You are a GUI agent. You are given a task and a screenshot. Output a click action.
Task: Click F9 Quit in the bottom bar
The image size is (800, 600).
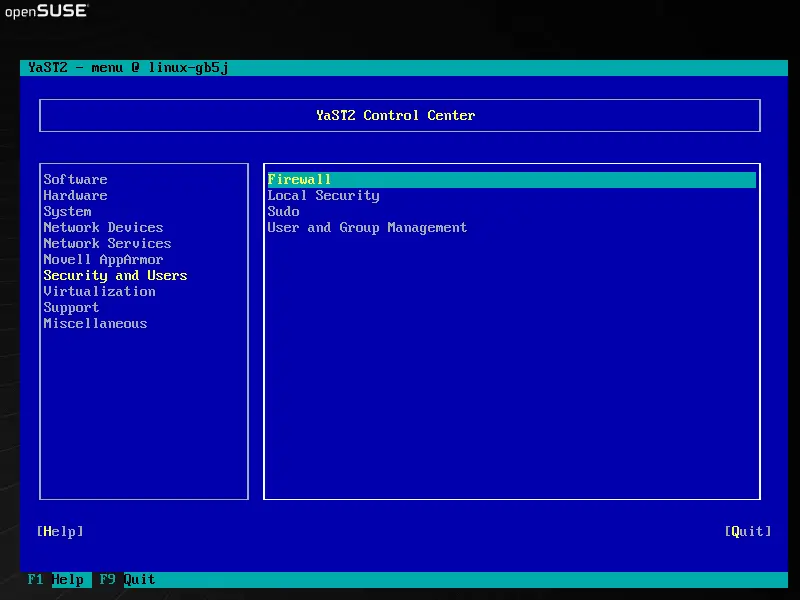[x=127, y=580]
